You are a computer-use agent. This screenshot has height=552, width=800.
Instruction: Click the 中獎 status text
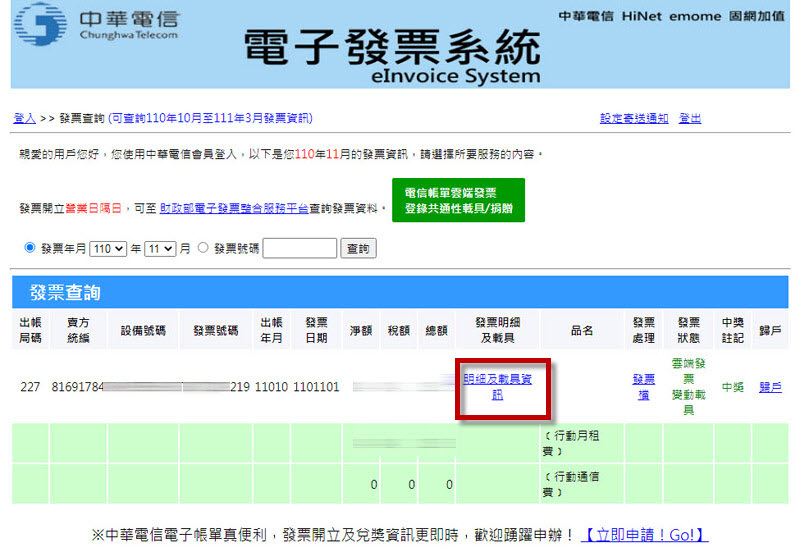pos(733,387)
